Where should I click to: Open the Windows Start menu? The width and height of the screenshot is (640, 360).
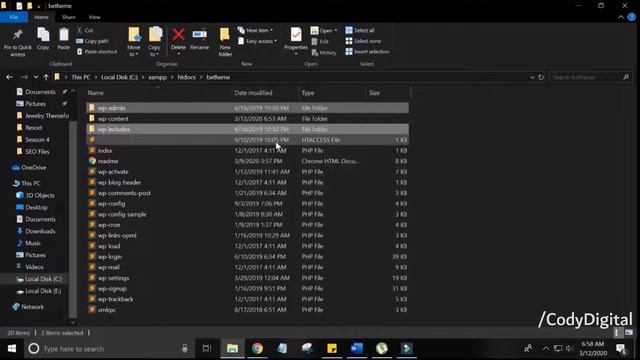[12, 348]
